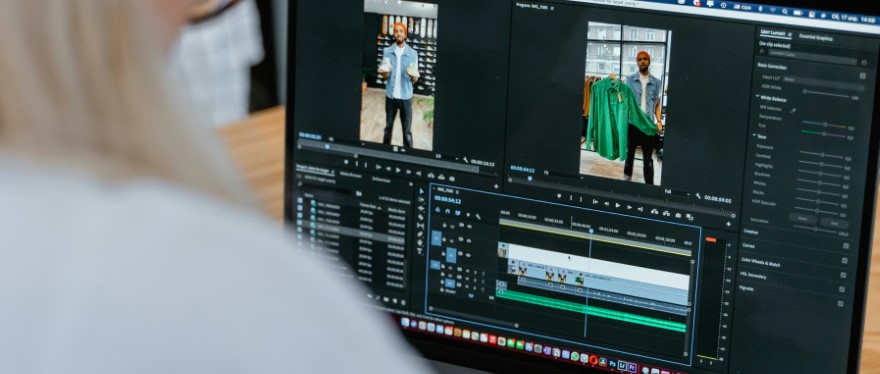The image size is (880, 374).
Task: Switch to the Essential Graphics tab
Action: click(815, 38)
